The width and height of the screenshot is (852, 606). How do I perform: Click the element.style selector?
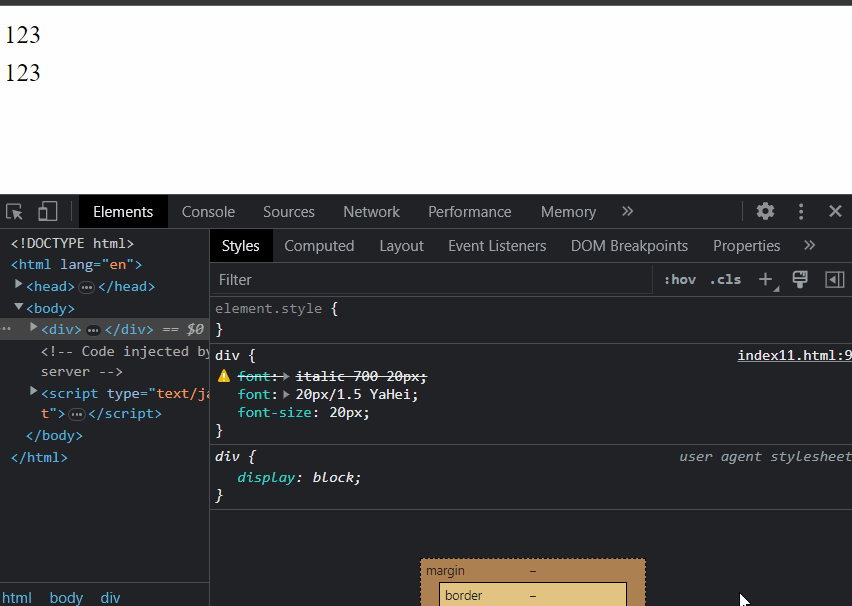click(268, 309)
